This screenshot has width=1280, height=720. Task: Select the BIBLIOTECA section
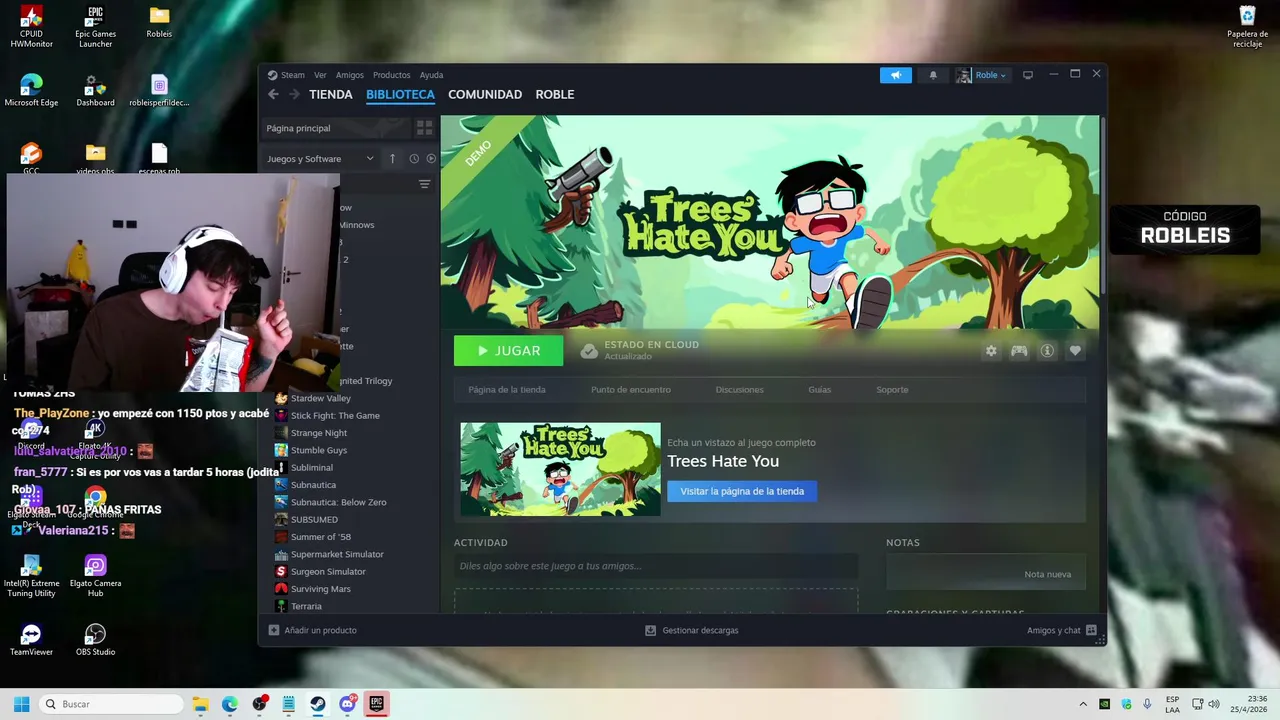[400, 94]
